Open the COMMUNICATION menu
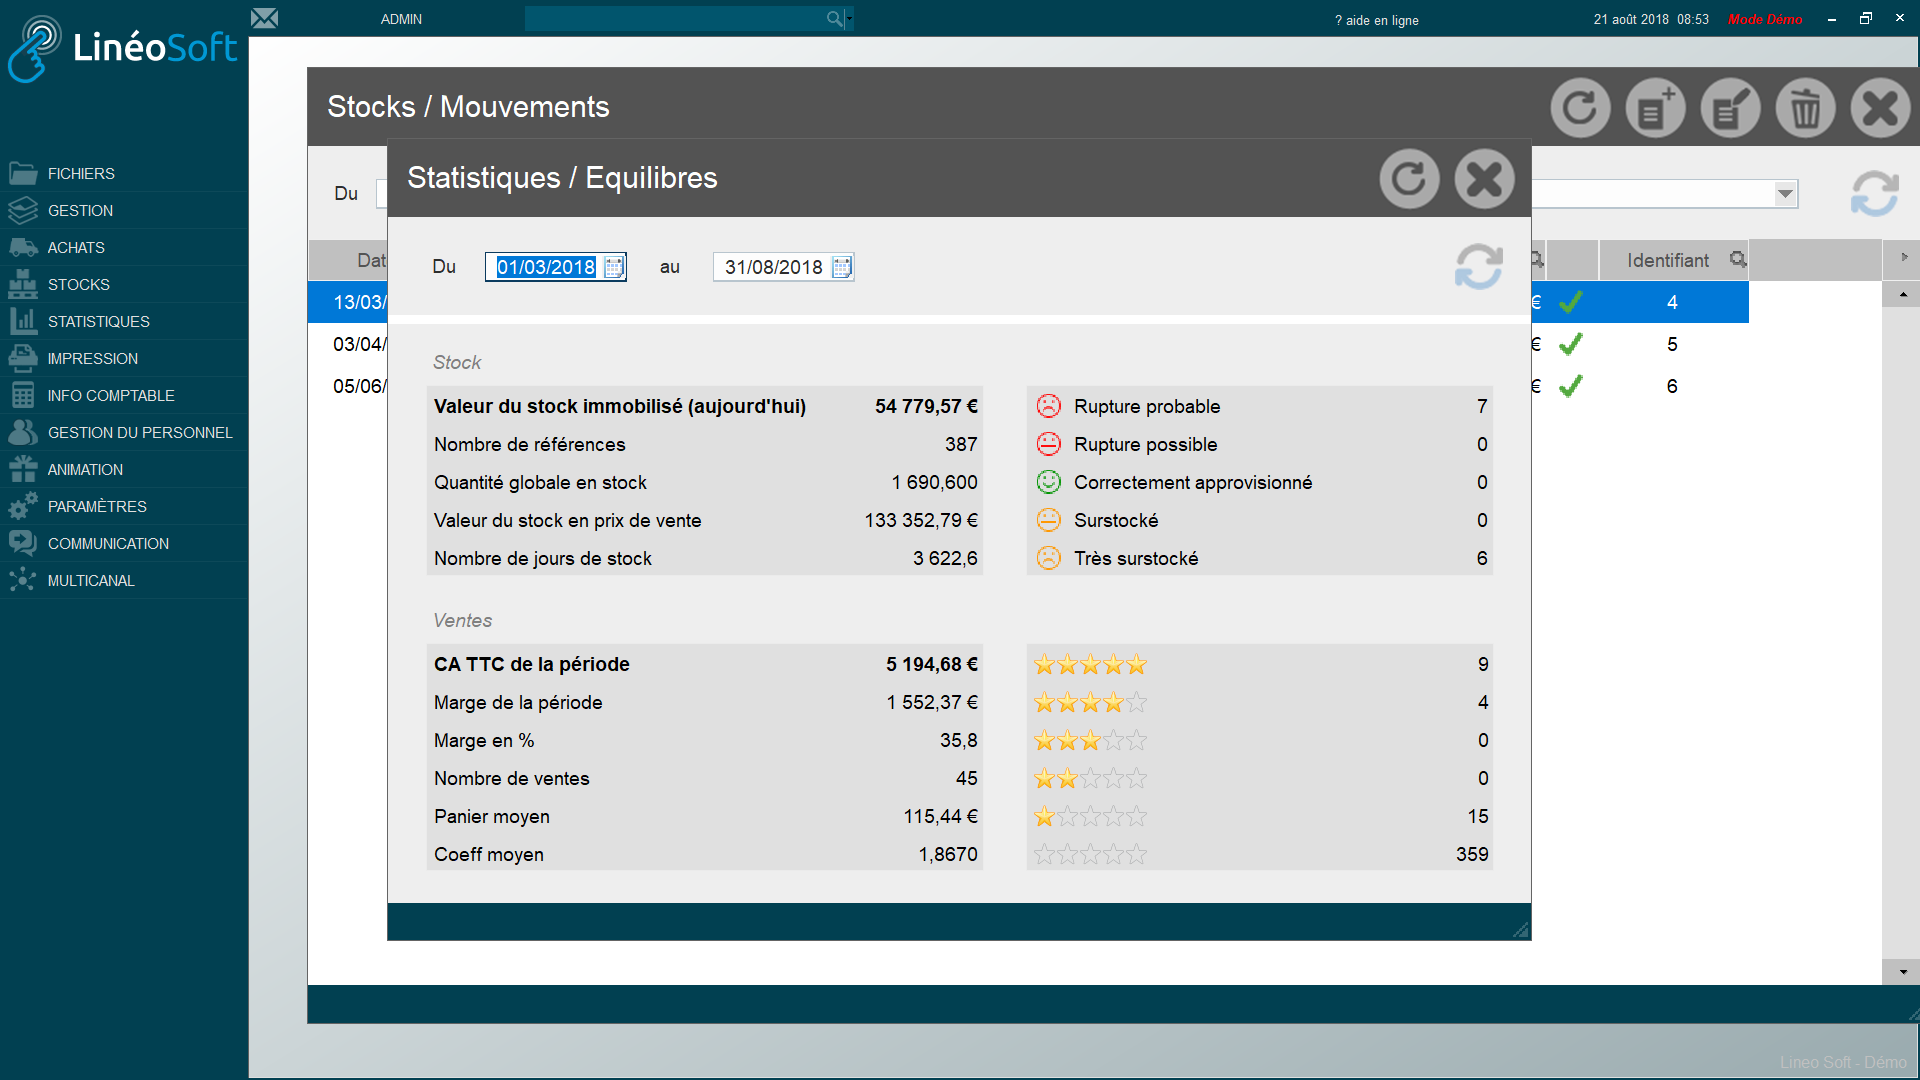This screenshot has width=1920, height=1080. click(x=124, y=543)
